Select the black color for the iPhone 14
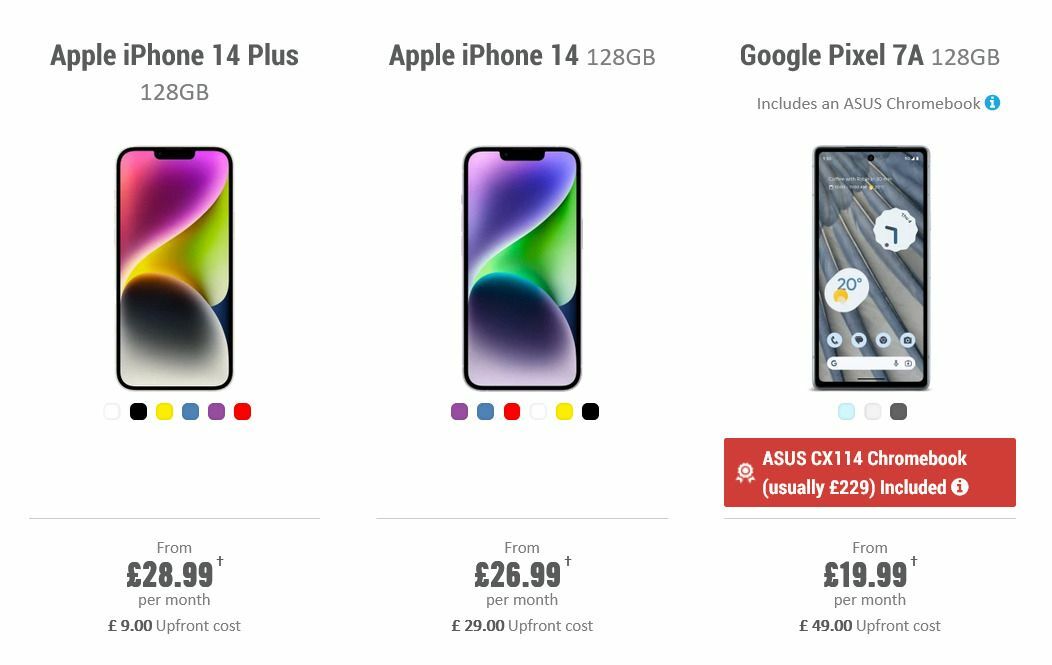This screenshot has height=665, width=1052. 589,411
